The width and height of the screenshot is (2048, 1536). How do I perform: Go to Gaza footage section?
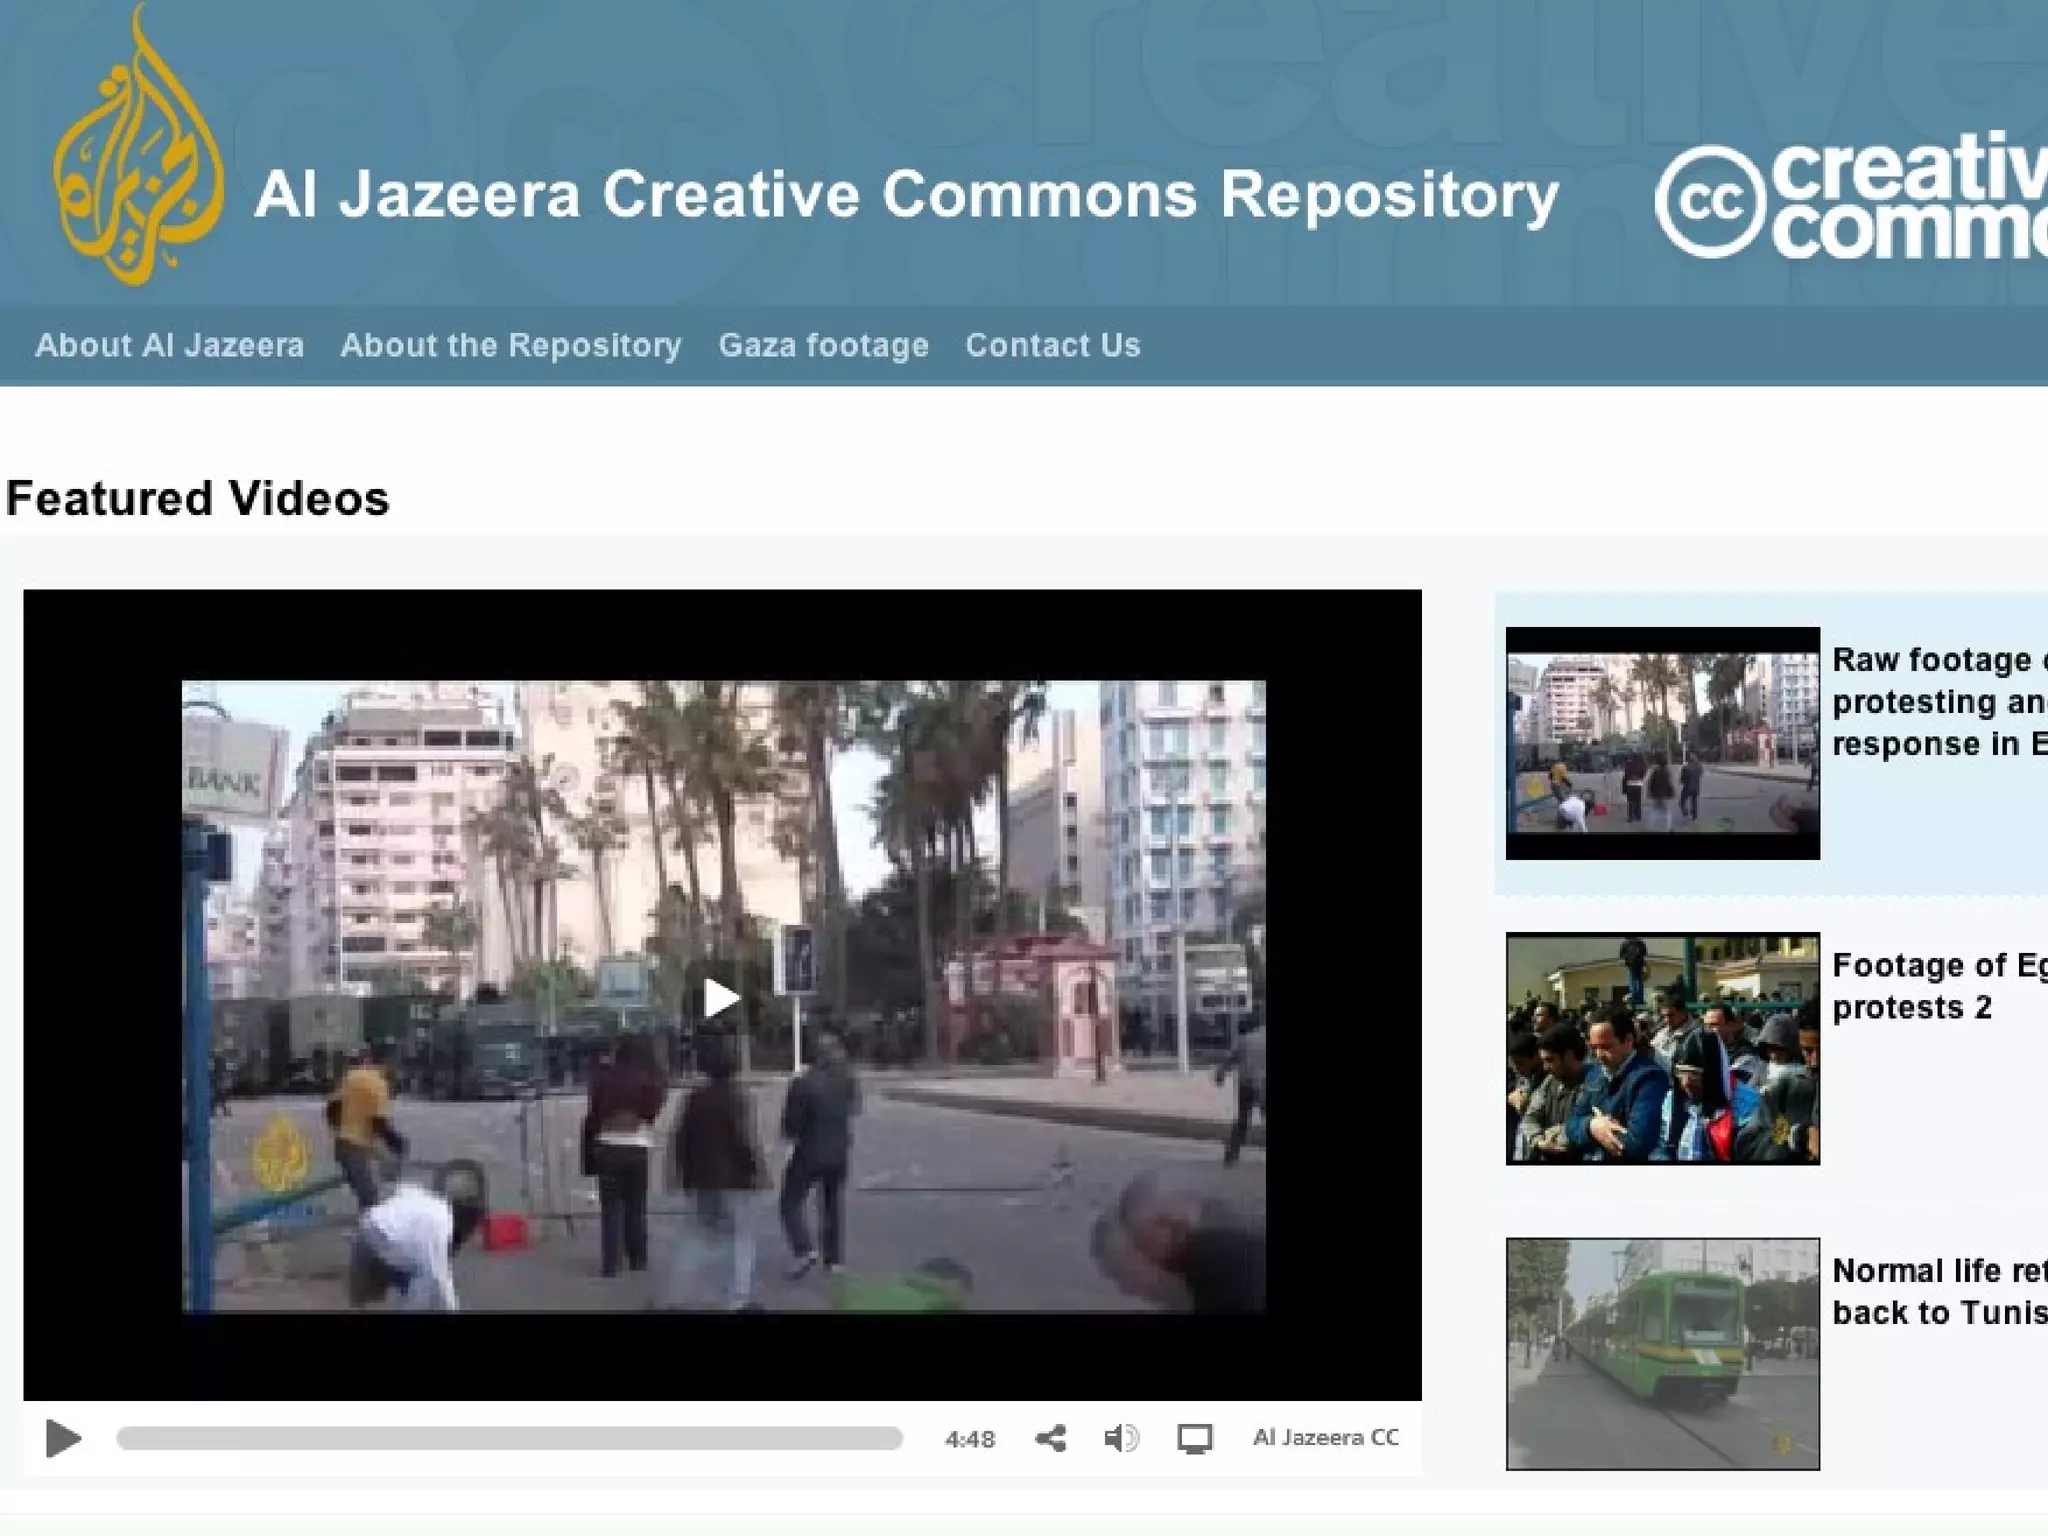(x=823, y=345)
